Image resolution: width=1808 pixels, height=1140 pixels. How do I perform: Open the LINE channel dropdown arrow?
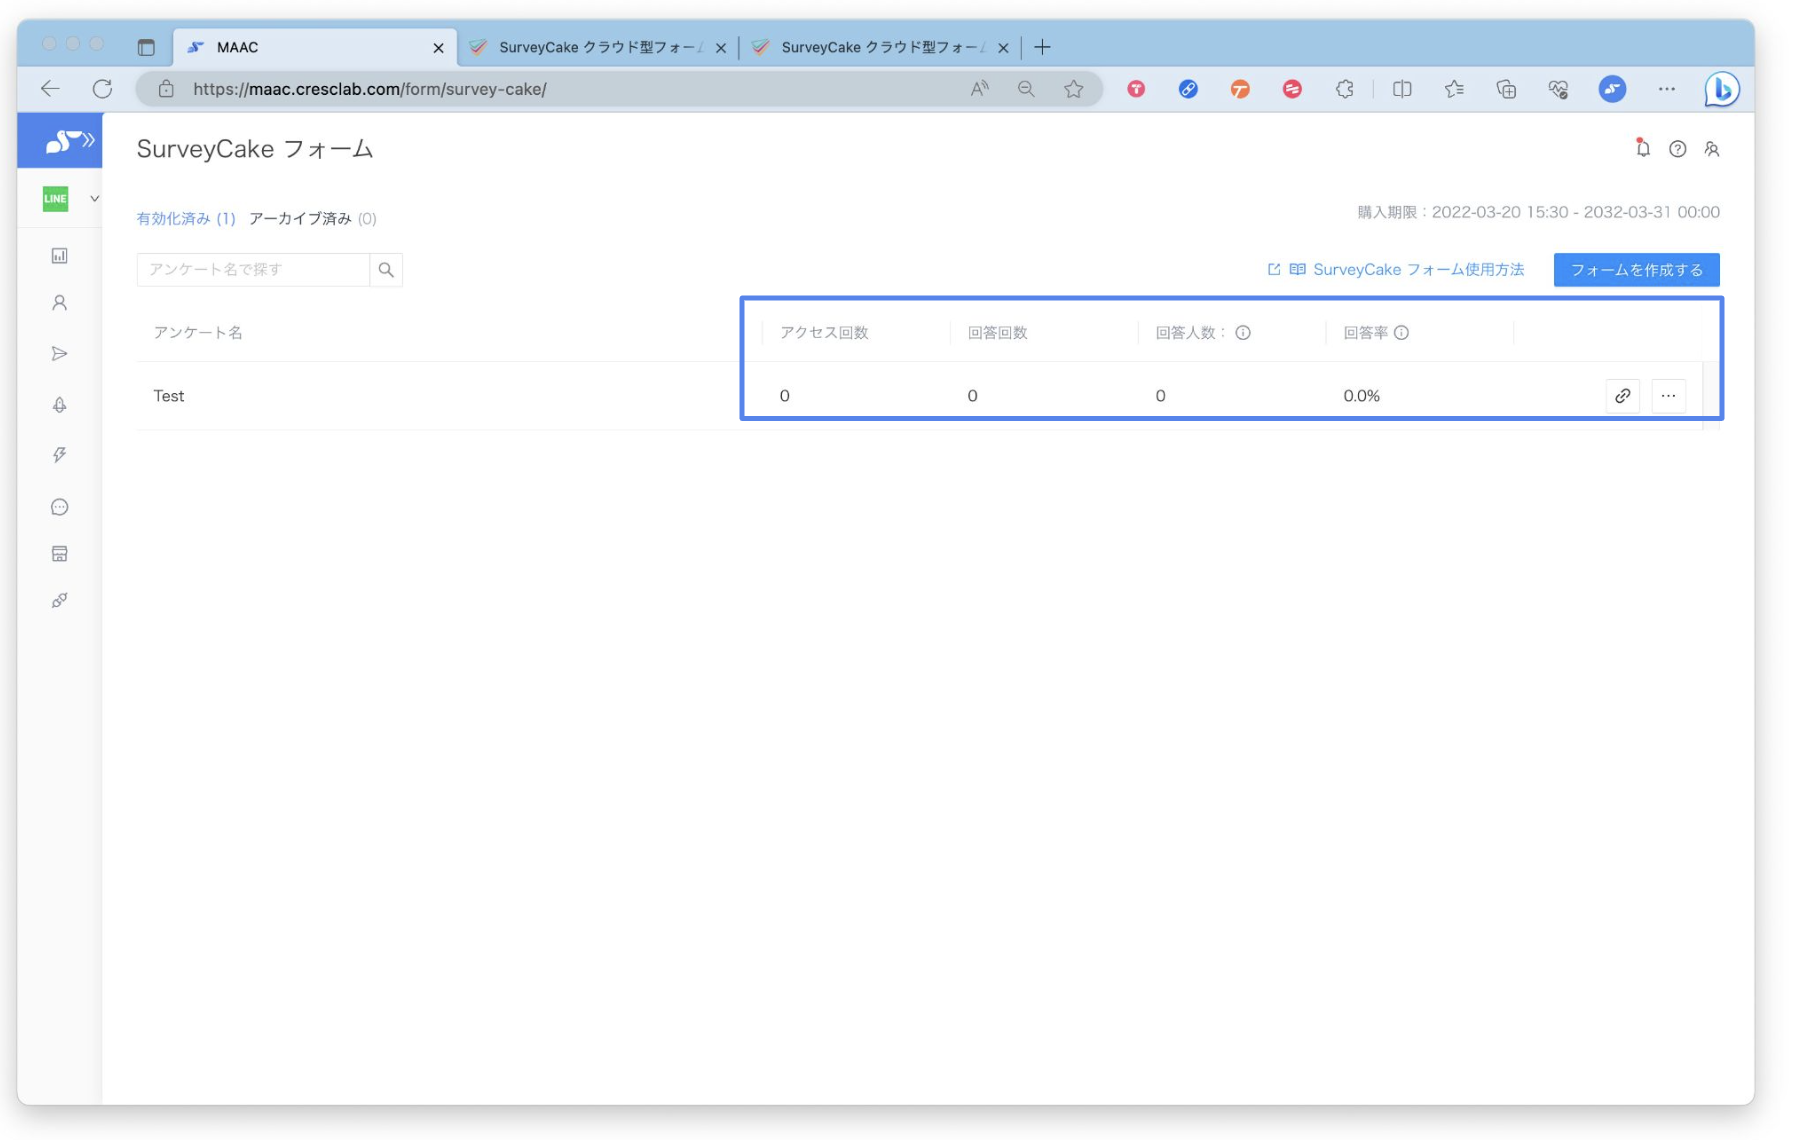(x=94, y=199)
